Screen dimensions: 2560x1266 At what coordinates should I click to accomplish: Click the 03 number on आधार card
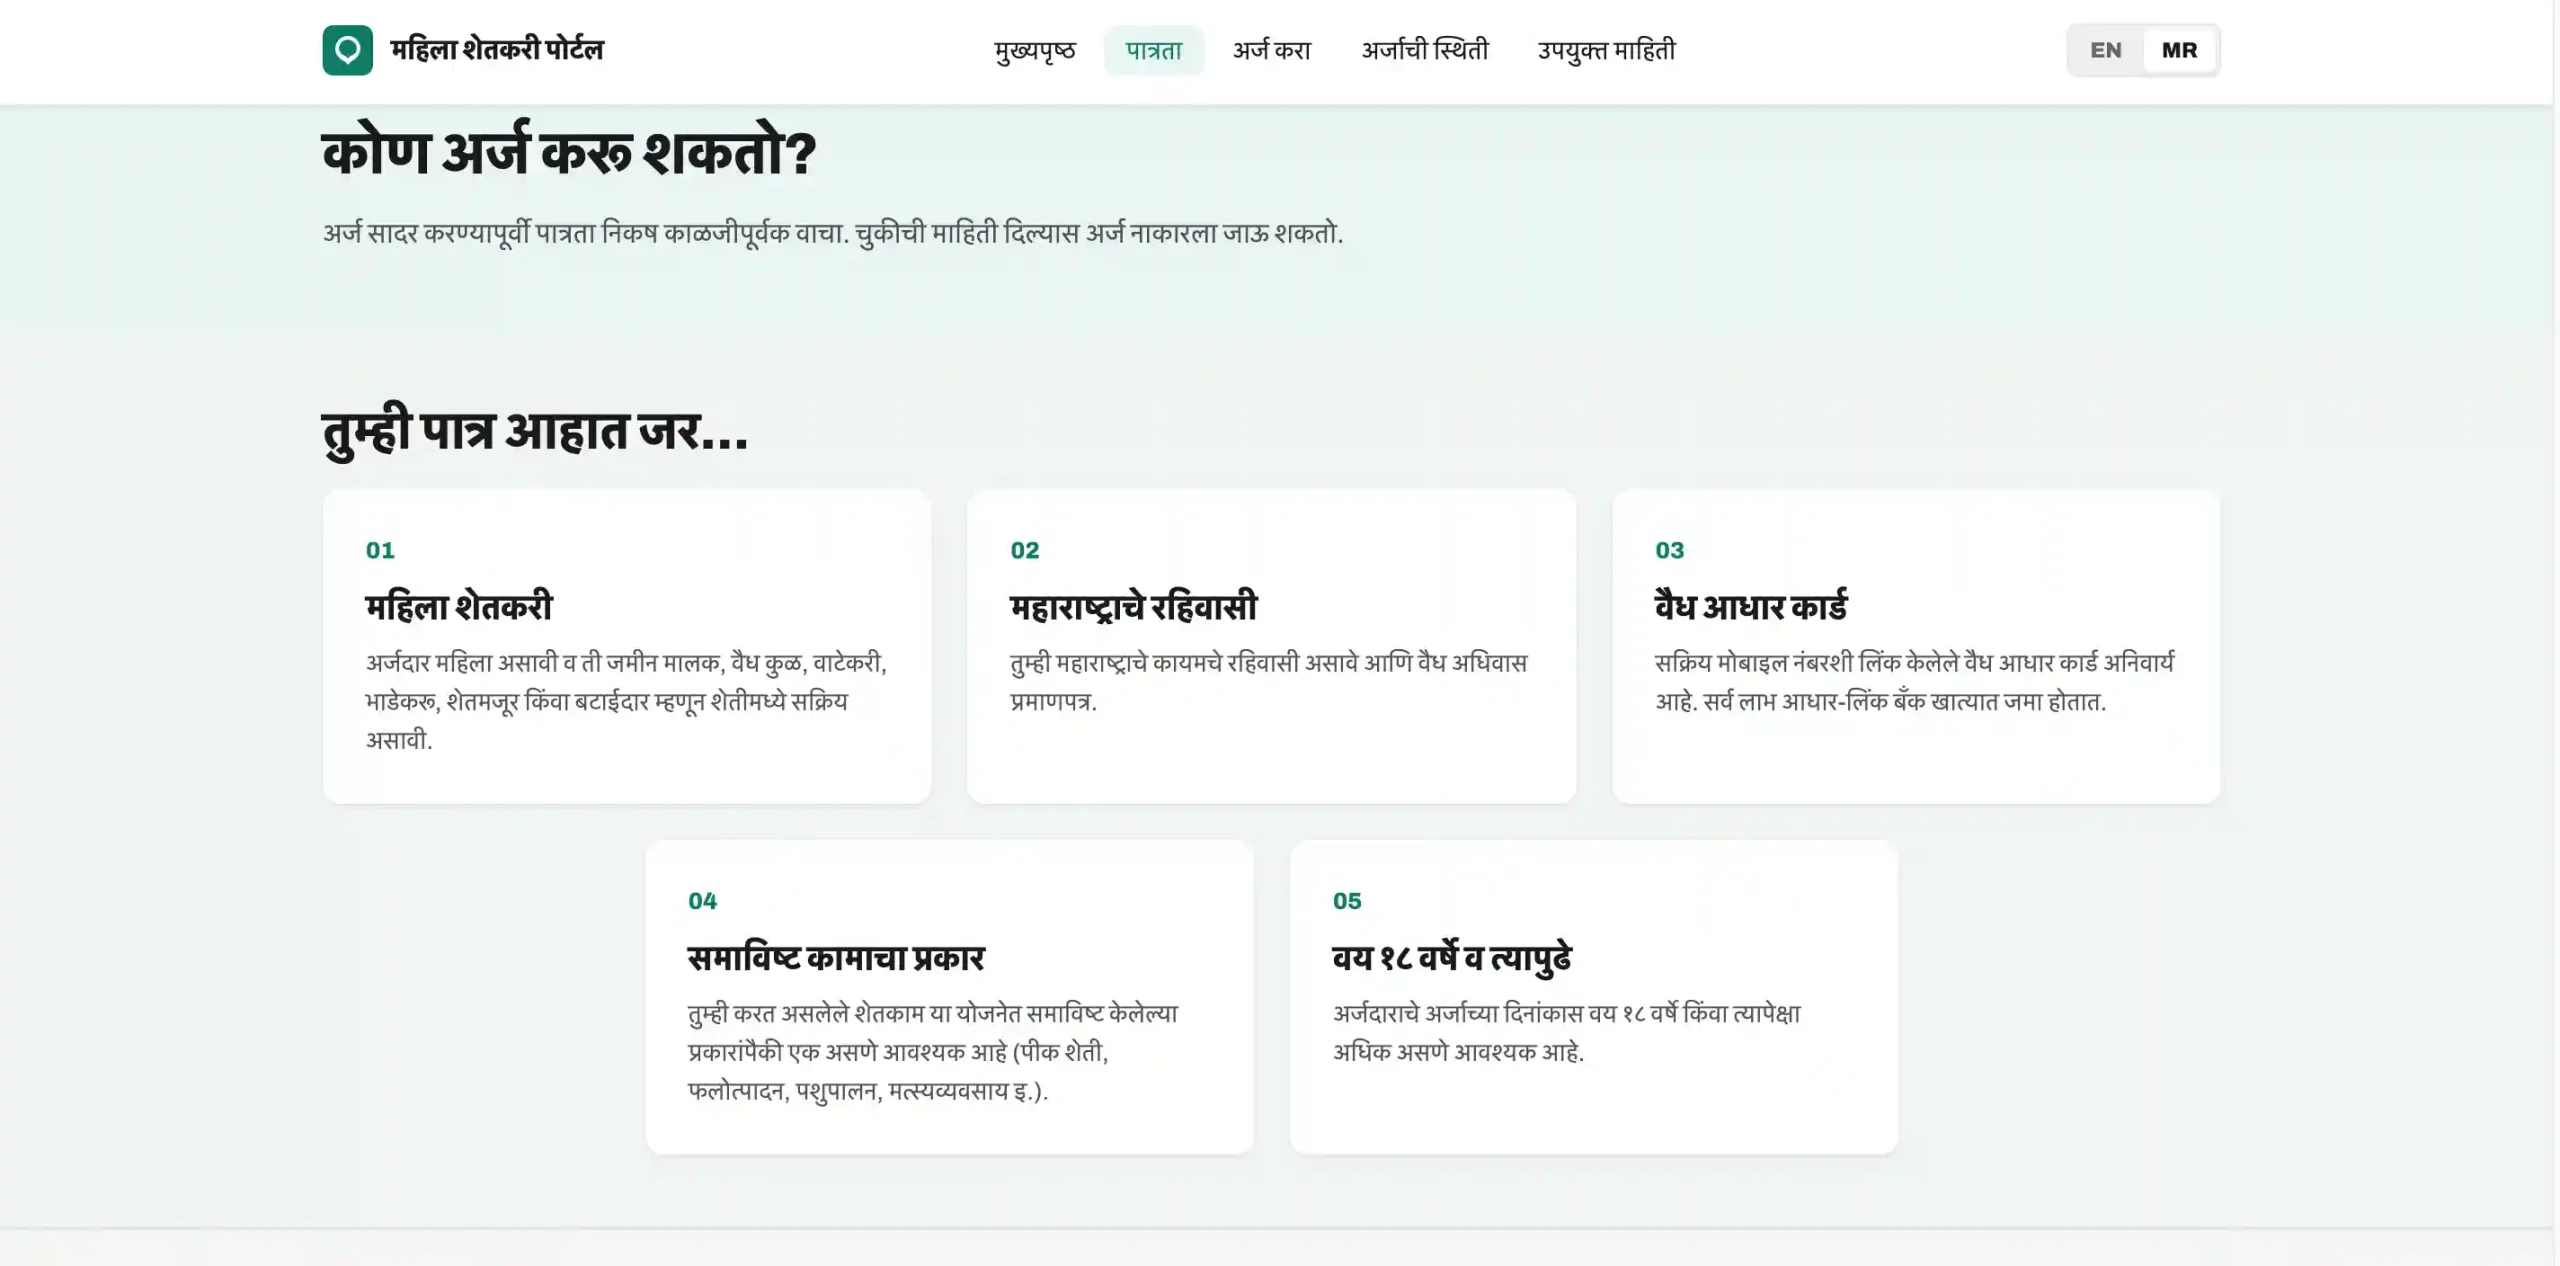pyautogui.click(x=1670, y=550)
